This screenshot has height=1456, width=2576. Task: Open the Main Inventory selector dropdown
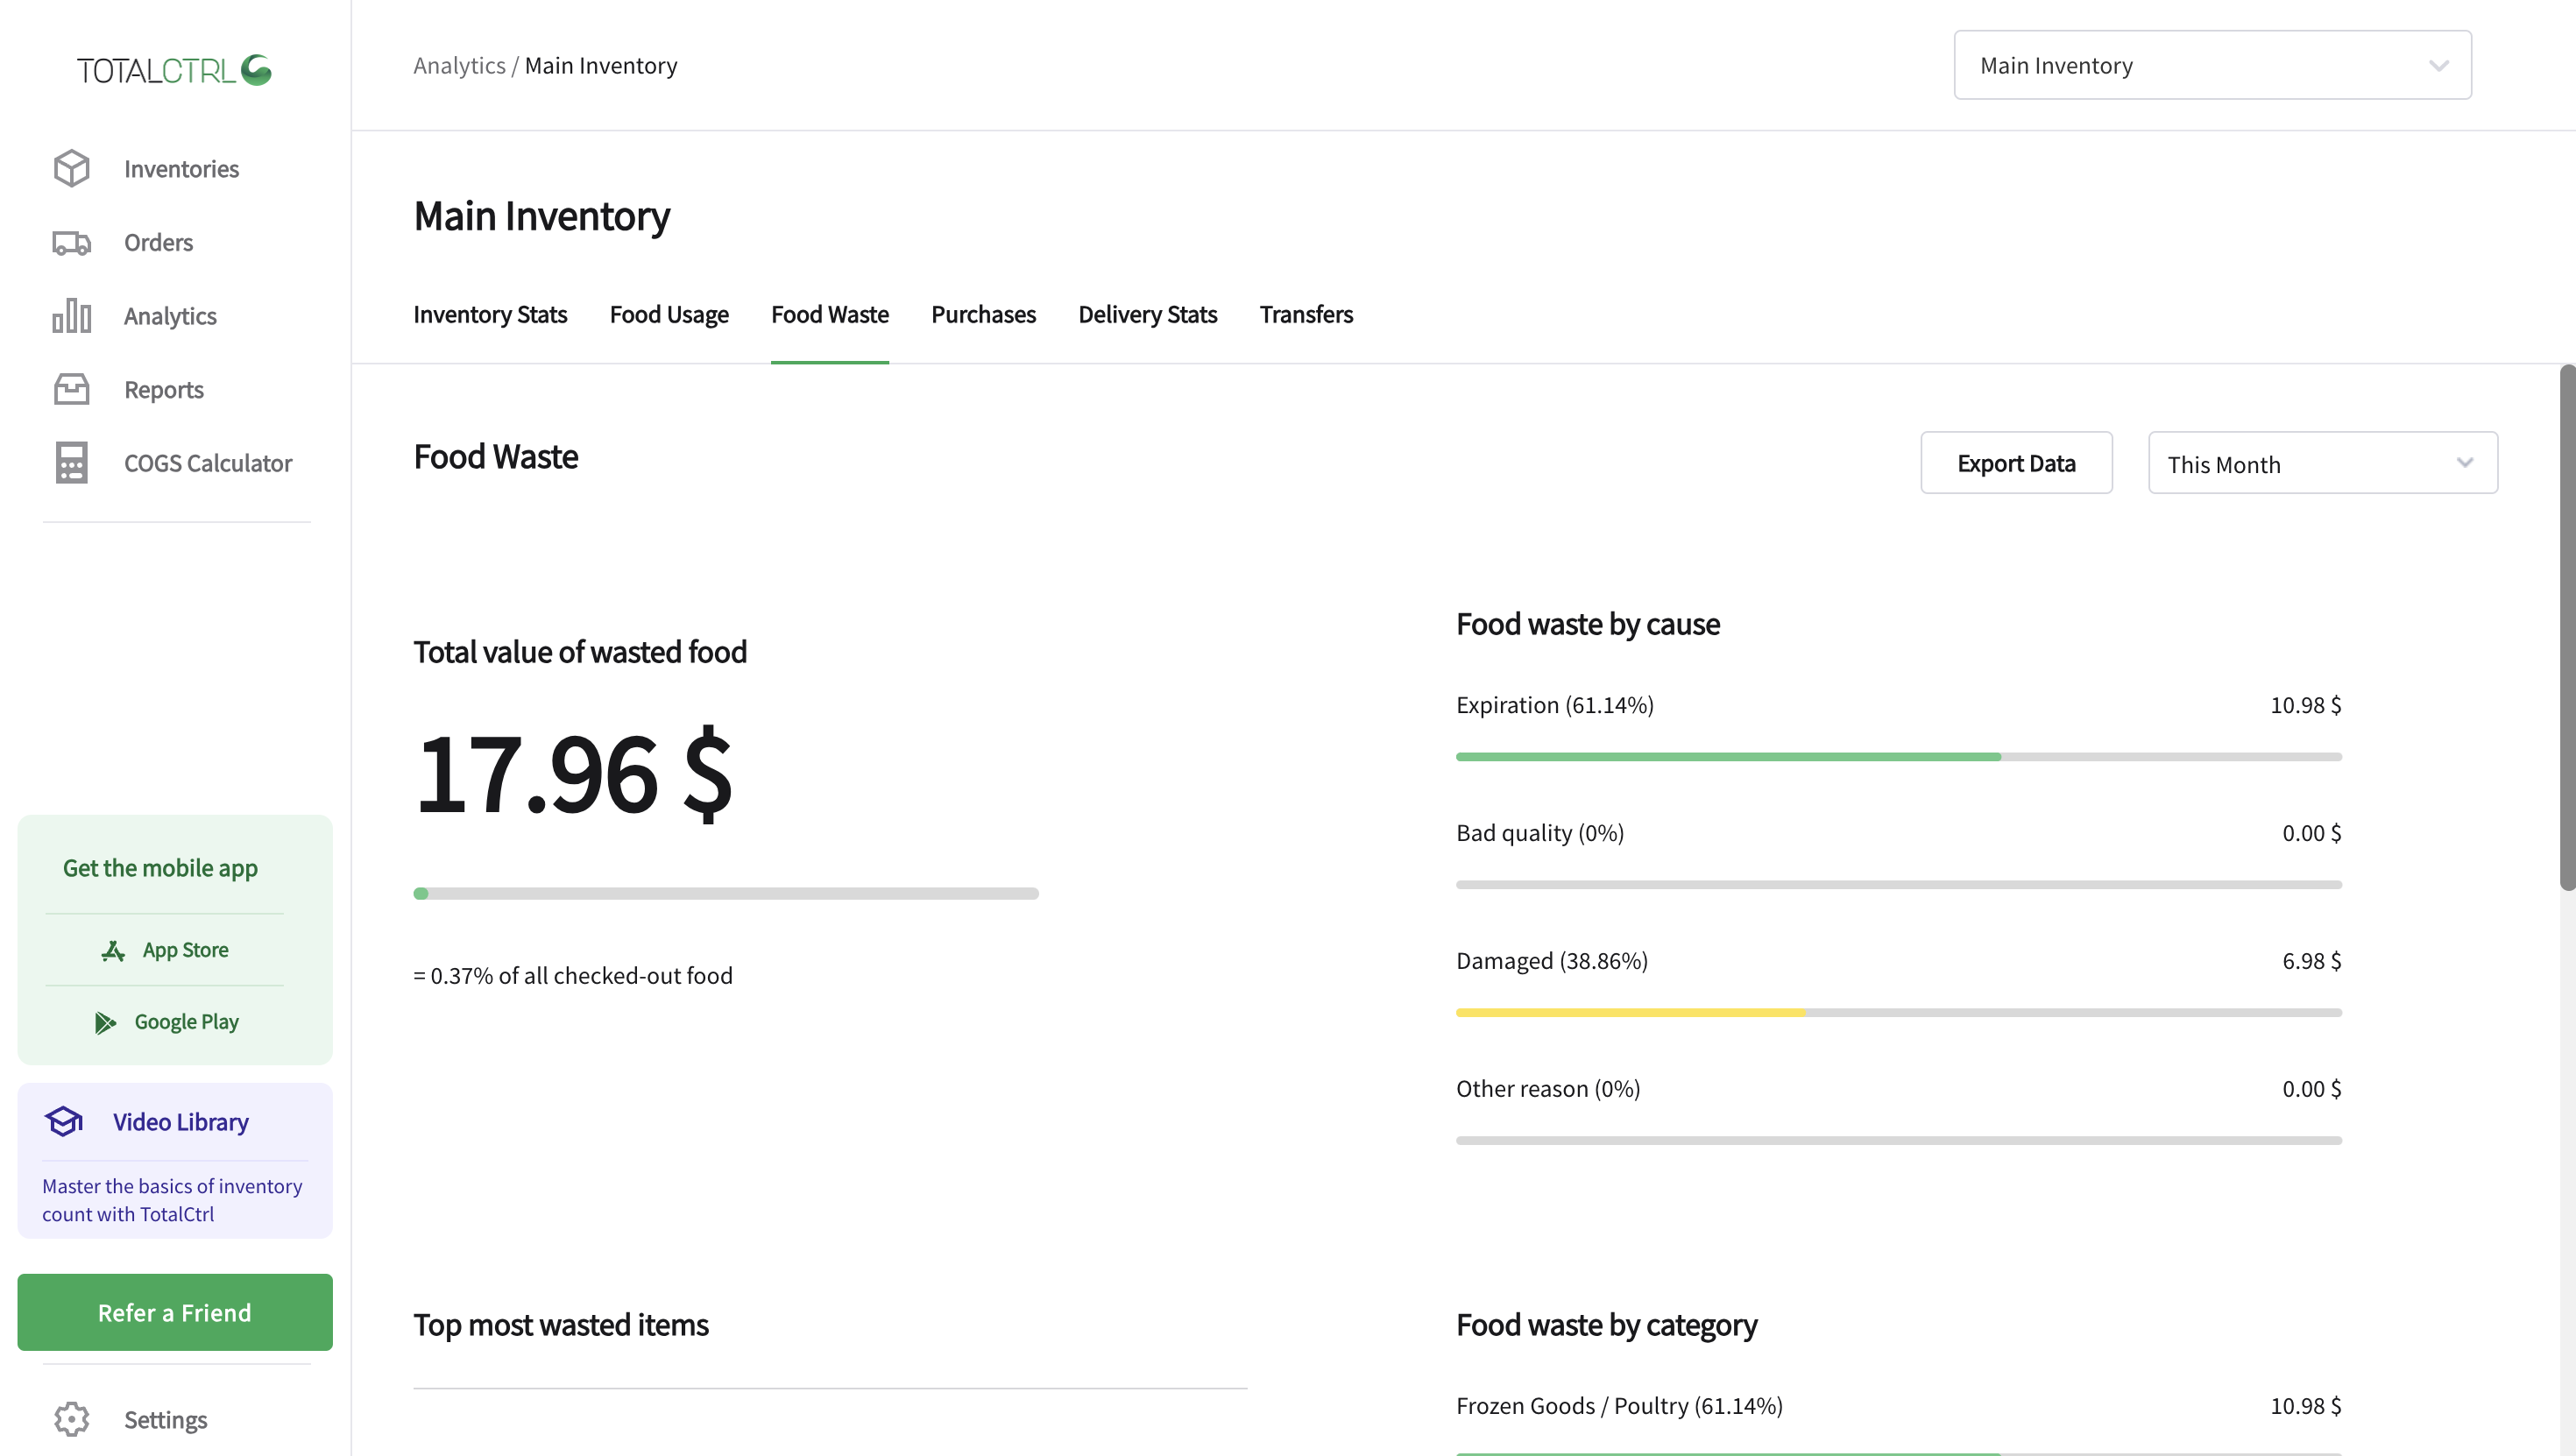2211,64
